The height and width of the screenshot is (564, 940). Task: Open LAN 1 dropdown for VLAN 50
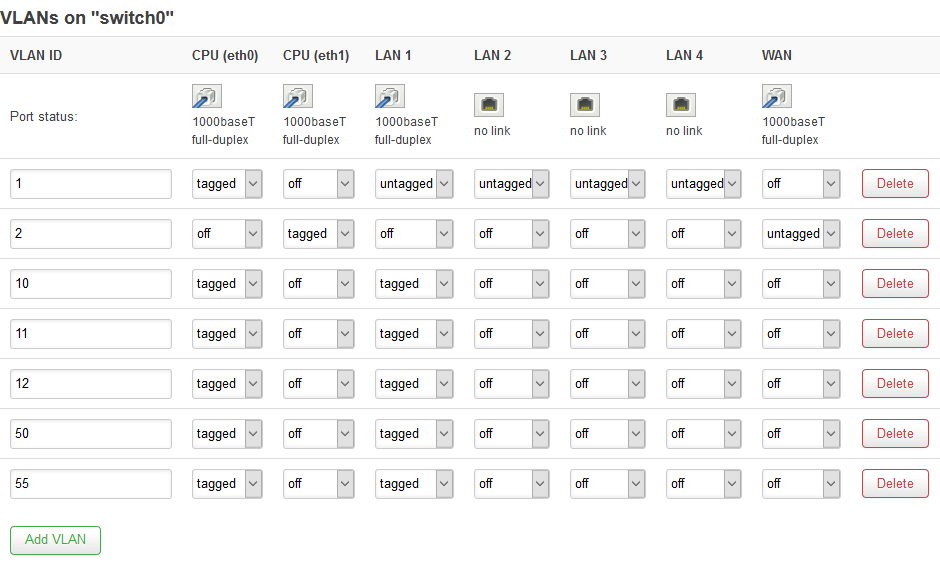tap(414, 434)
